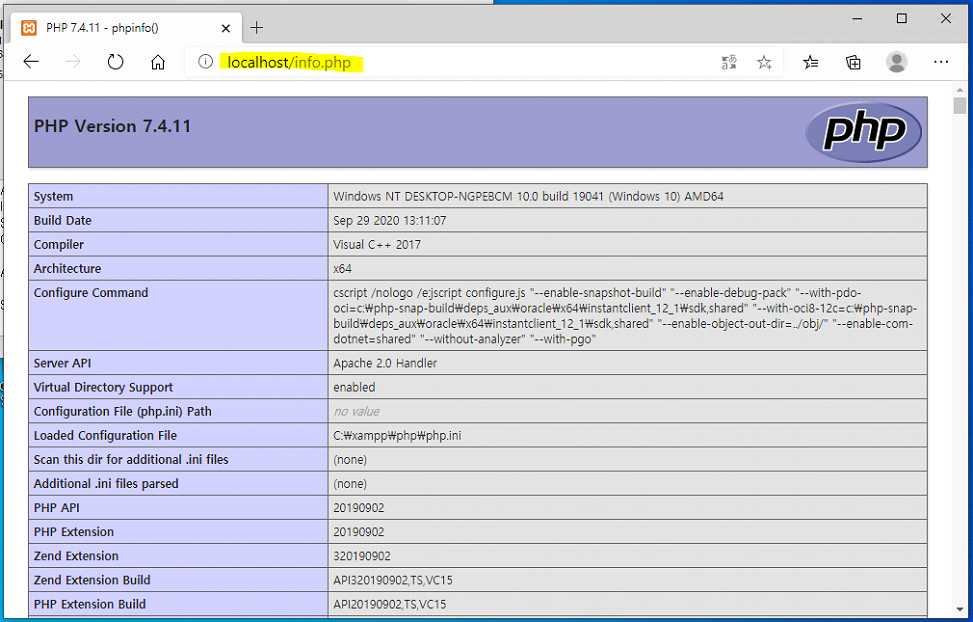Select the Apache 2.0 Handler value
This screenshot has width=973, height=622.
385,363
